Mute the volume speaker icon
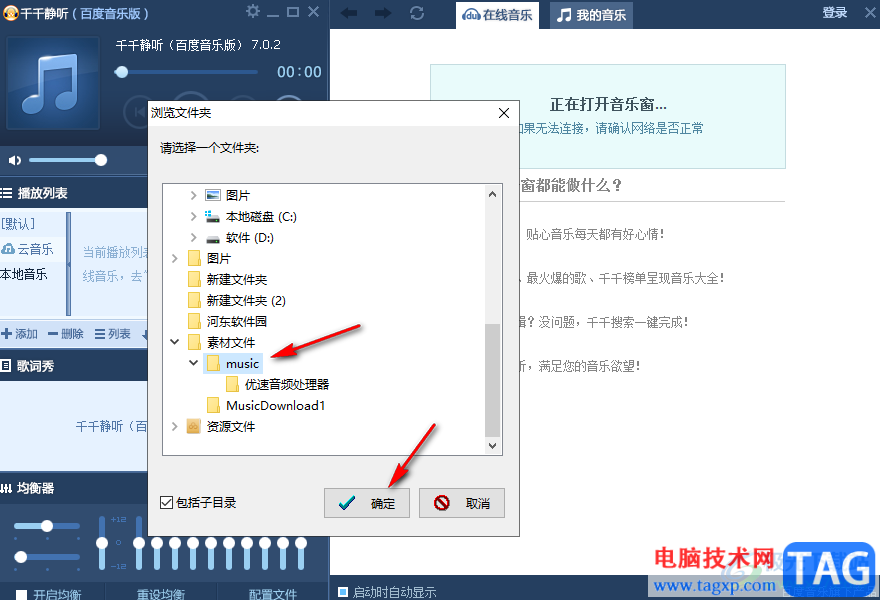The width and height of the screenshot is (880, 600). pos(15,161)
